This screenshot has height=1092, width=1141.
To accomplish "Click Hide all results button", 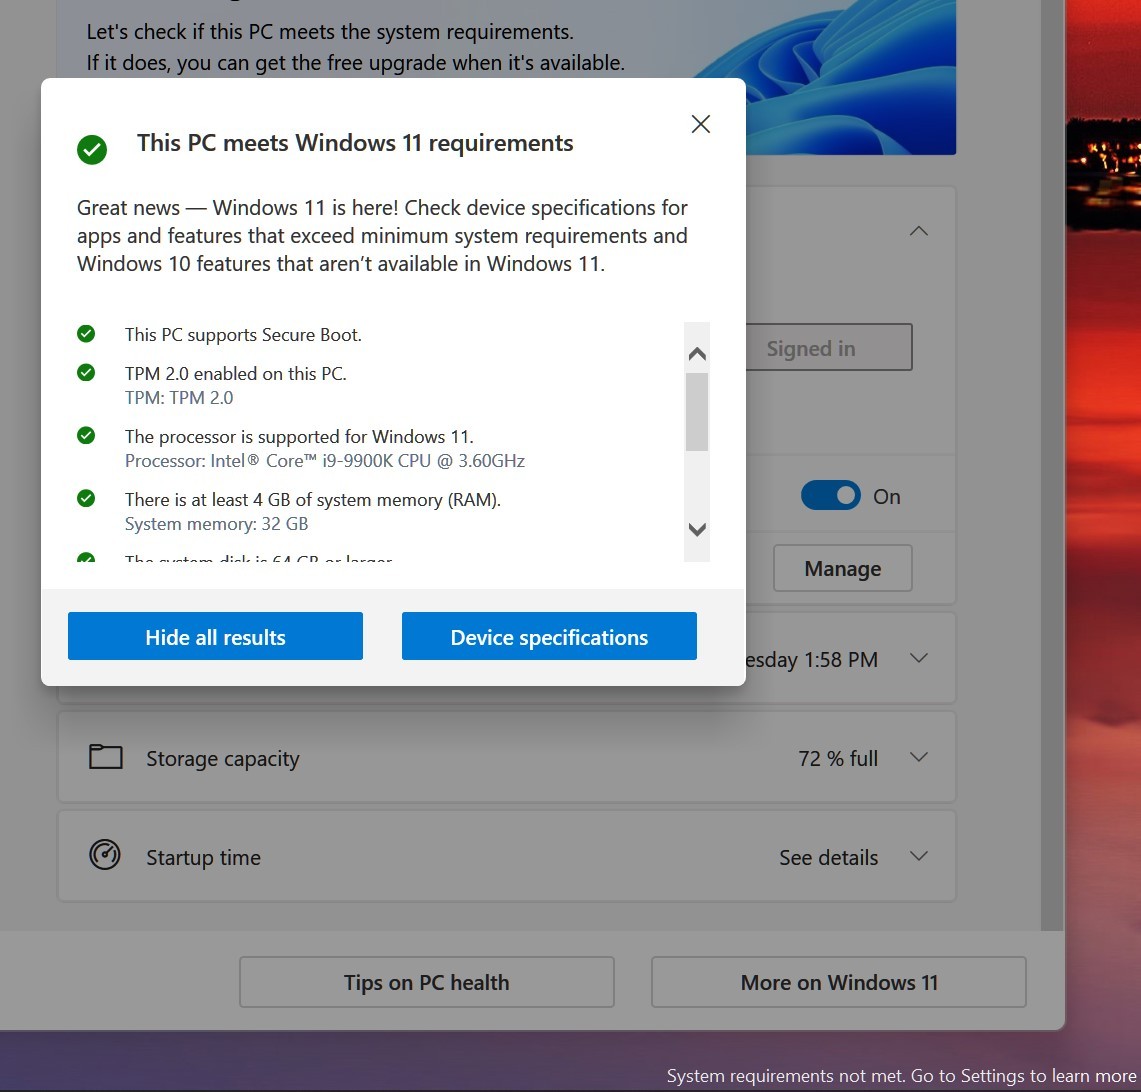I will [x=215, y=637].
